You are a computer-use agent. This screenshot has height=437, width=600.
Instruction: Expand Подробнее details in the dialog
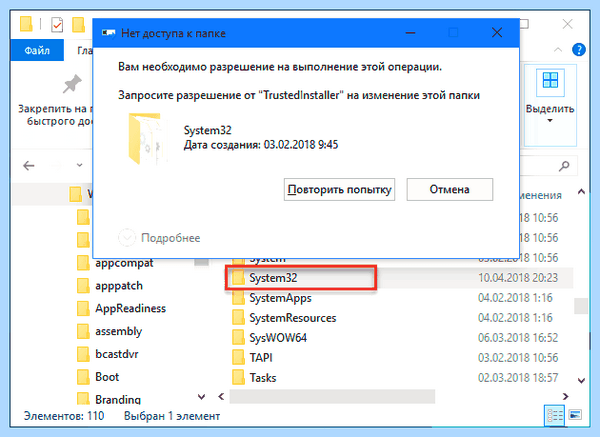click(x=159, y=238)
